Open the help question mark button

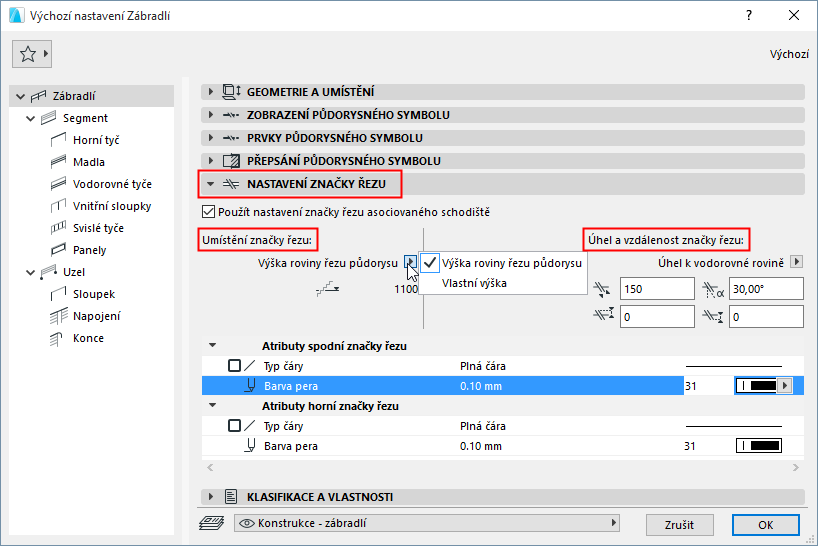(749, 15)
